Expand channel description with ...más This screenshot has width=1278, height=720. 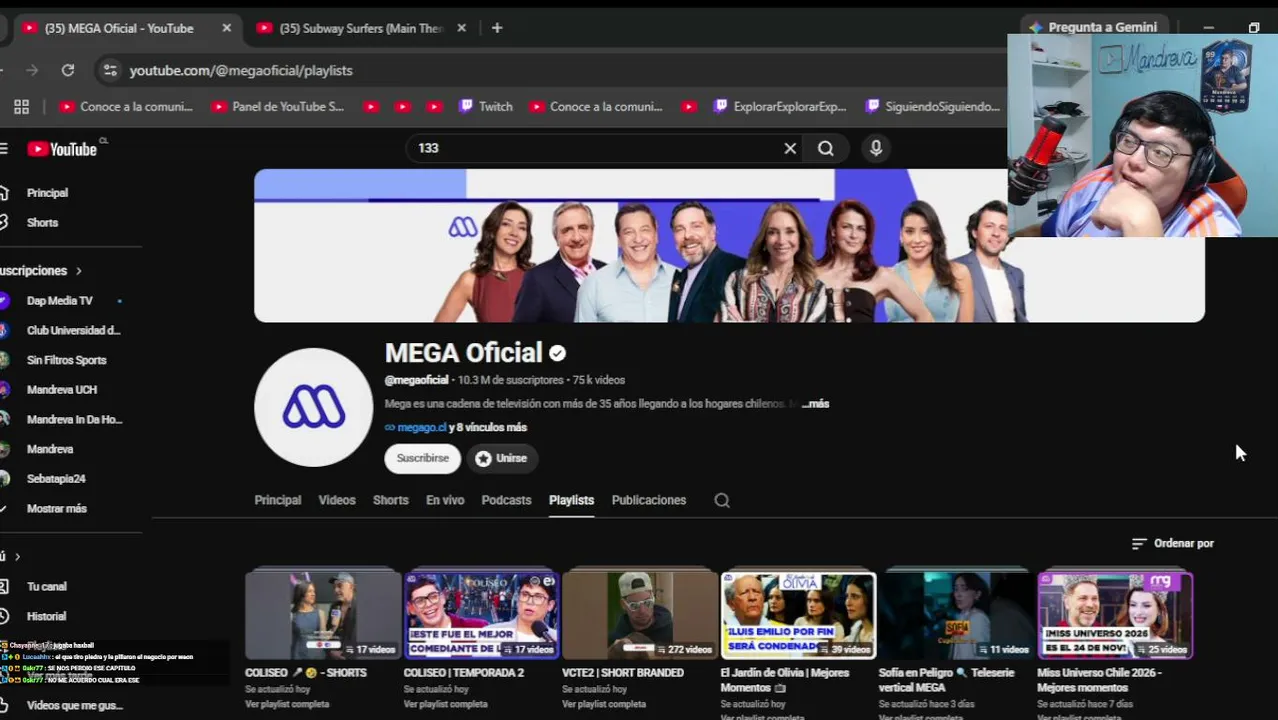click(x=816, y=404)
